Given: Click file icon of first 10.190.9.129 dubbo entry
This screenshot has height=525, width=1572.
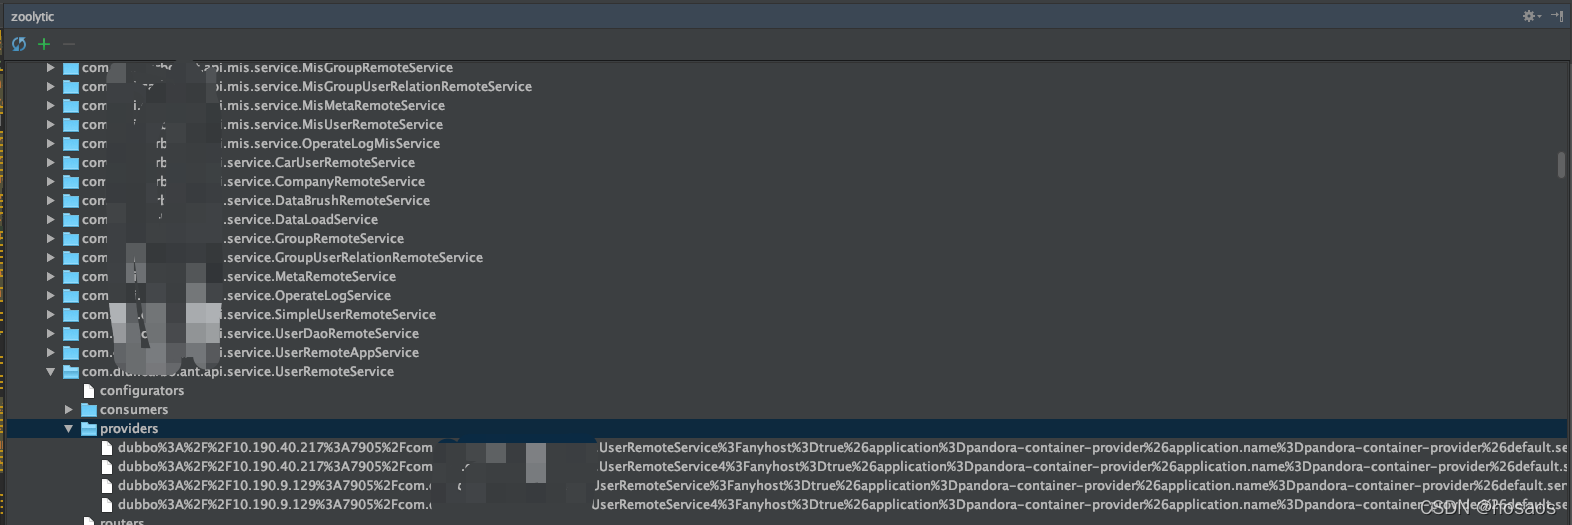Looking at the screenshot, I should (x=107, y=486).
